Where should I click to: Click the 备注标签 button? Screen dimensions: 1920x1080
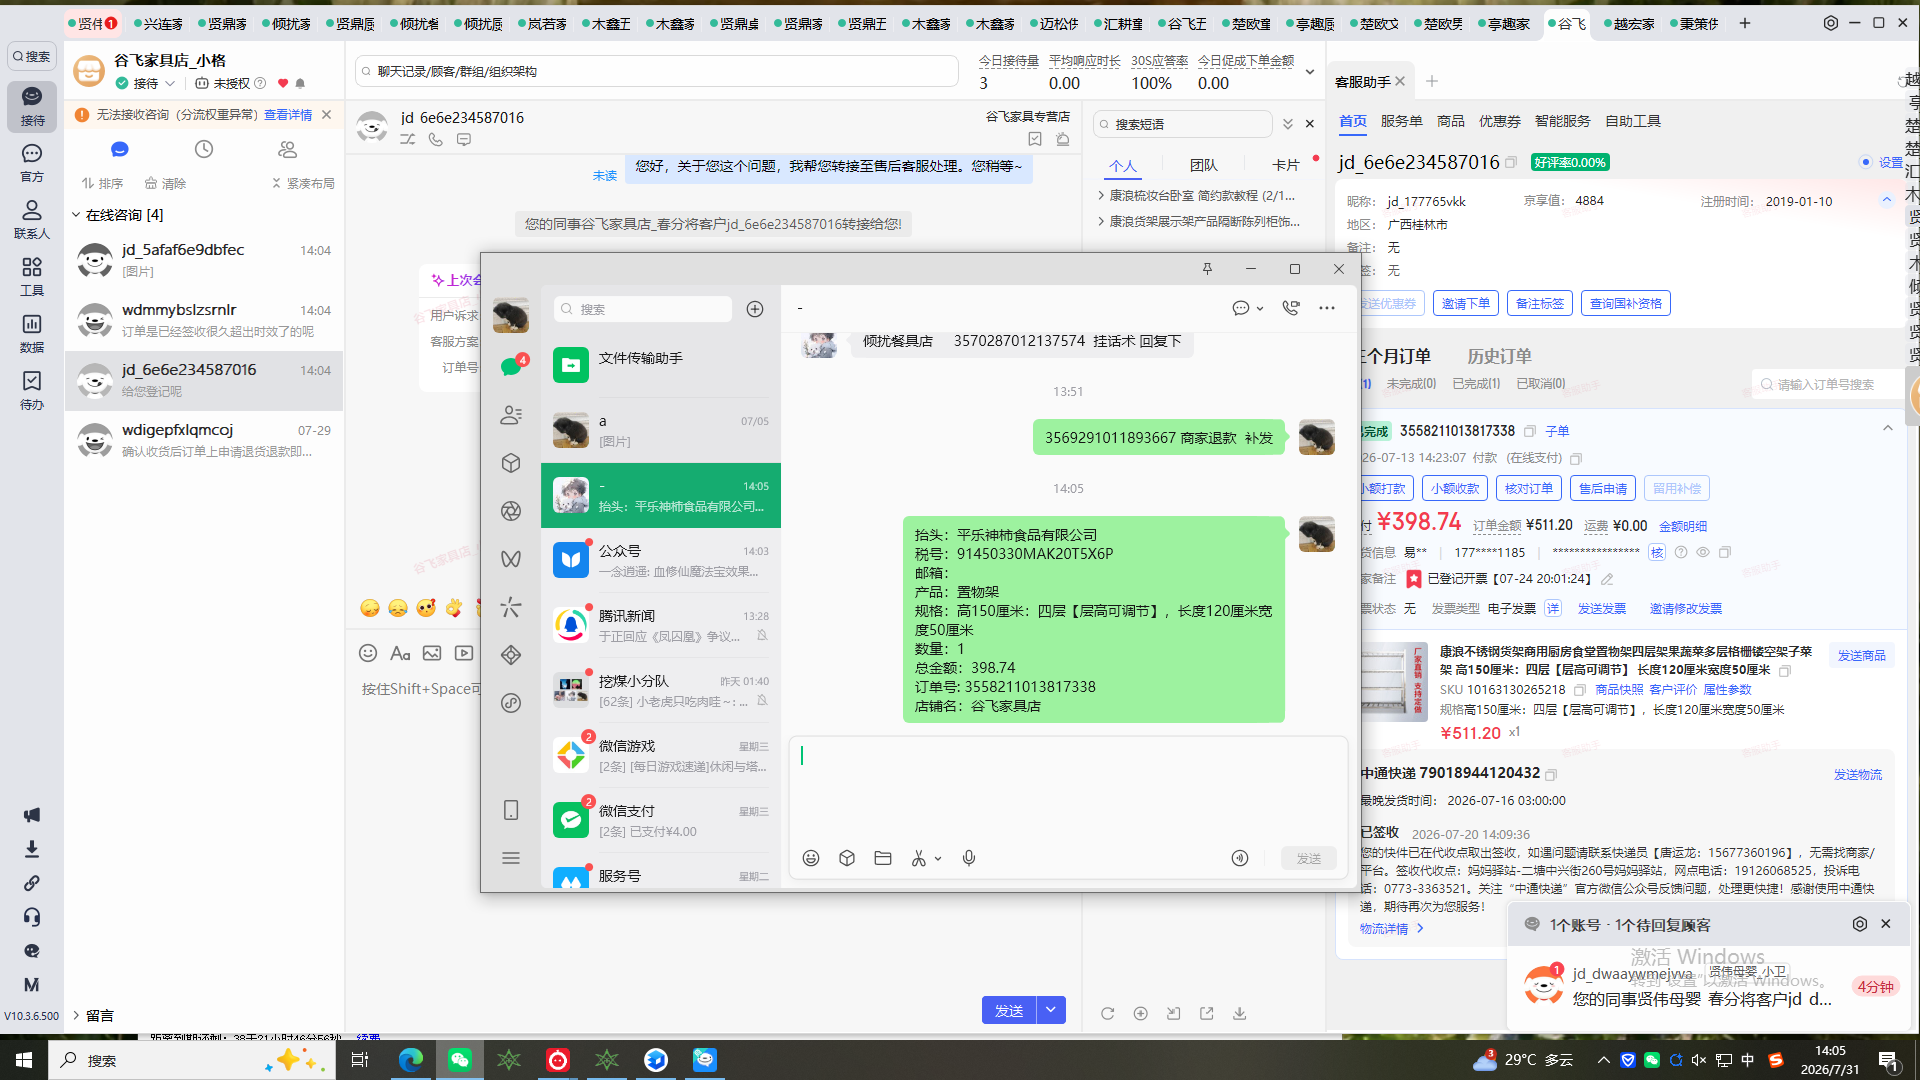(1539, 303)
